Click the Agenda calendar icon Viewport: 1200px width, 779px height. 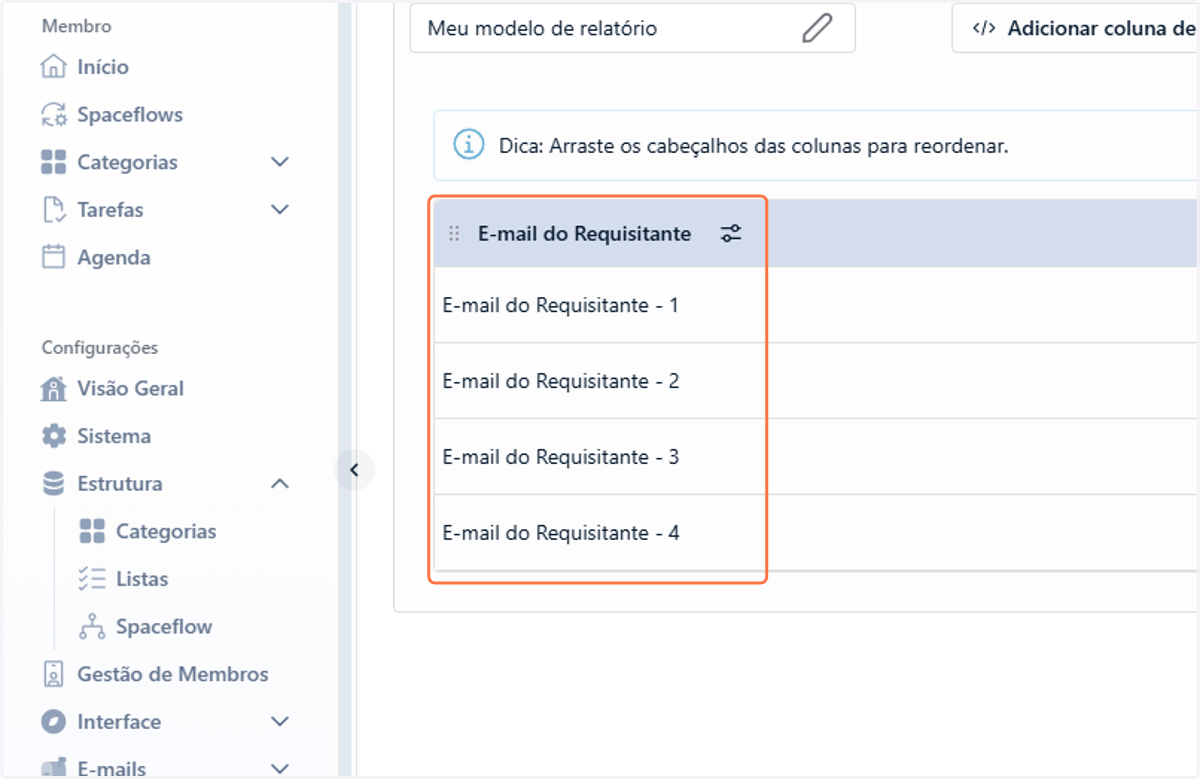point(53,257)
